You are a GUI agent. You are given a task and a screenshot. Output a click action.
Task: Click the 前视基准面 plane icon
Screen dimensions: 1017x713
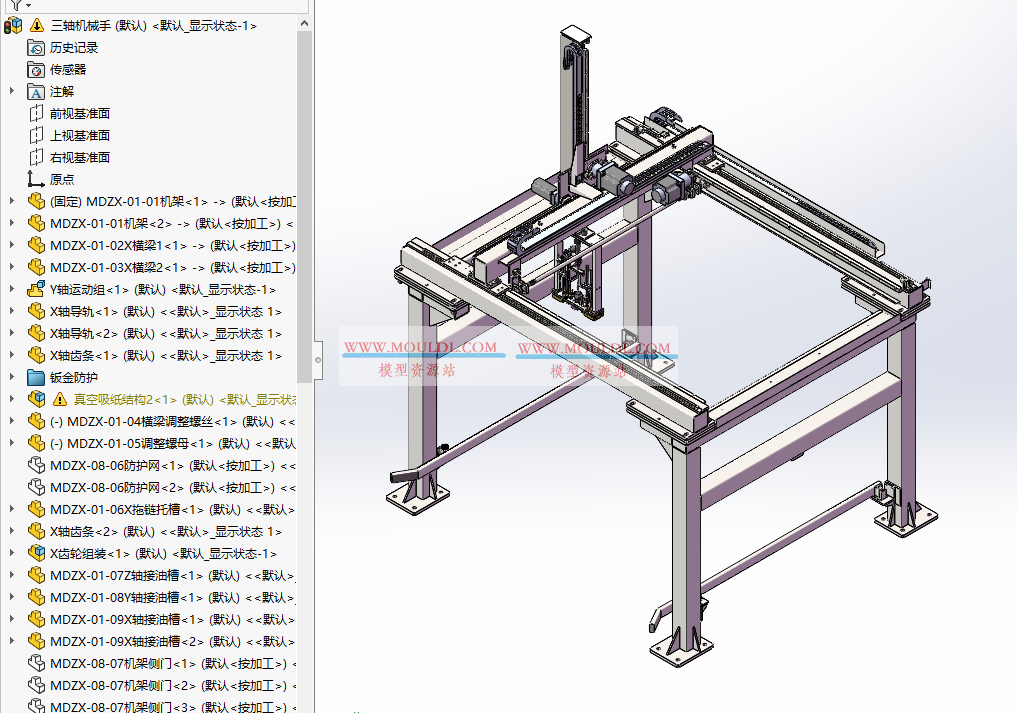(x=33, y=113)
